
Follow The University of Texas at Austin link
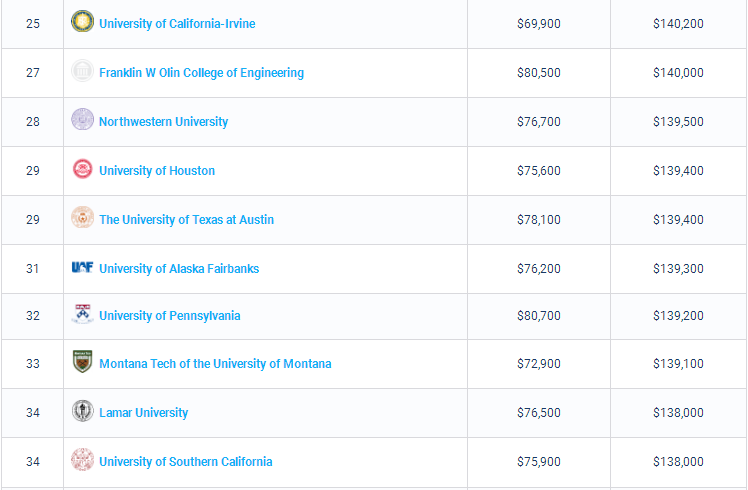click(x=186, y=220)
